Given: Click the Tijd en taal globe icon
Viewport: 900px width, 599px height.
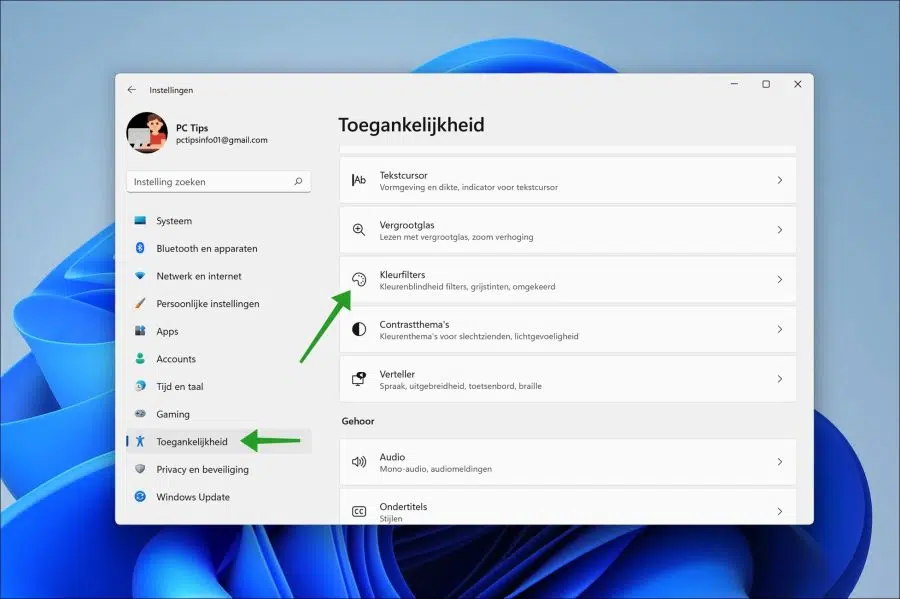Looking at the screenshot, I should tap(140, 386).
